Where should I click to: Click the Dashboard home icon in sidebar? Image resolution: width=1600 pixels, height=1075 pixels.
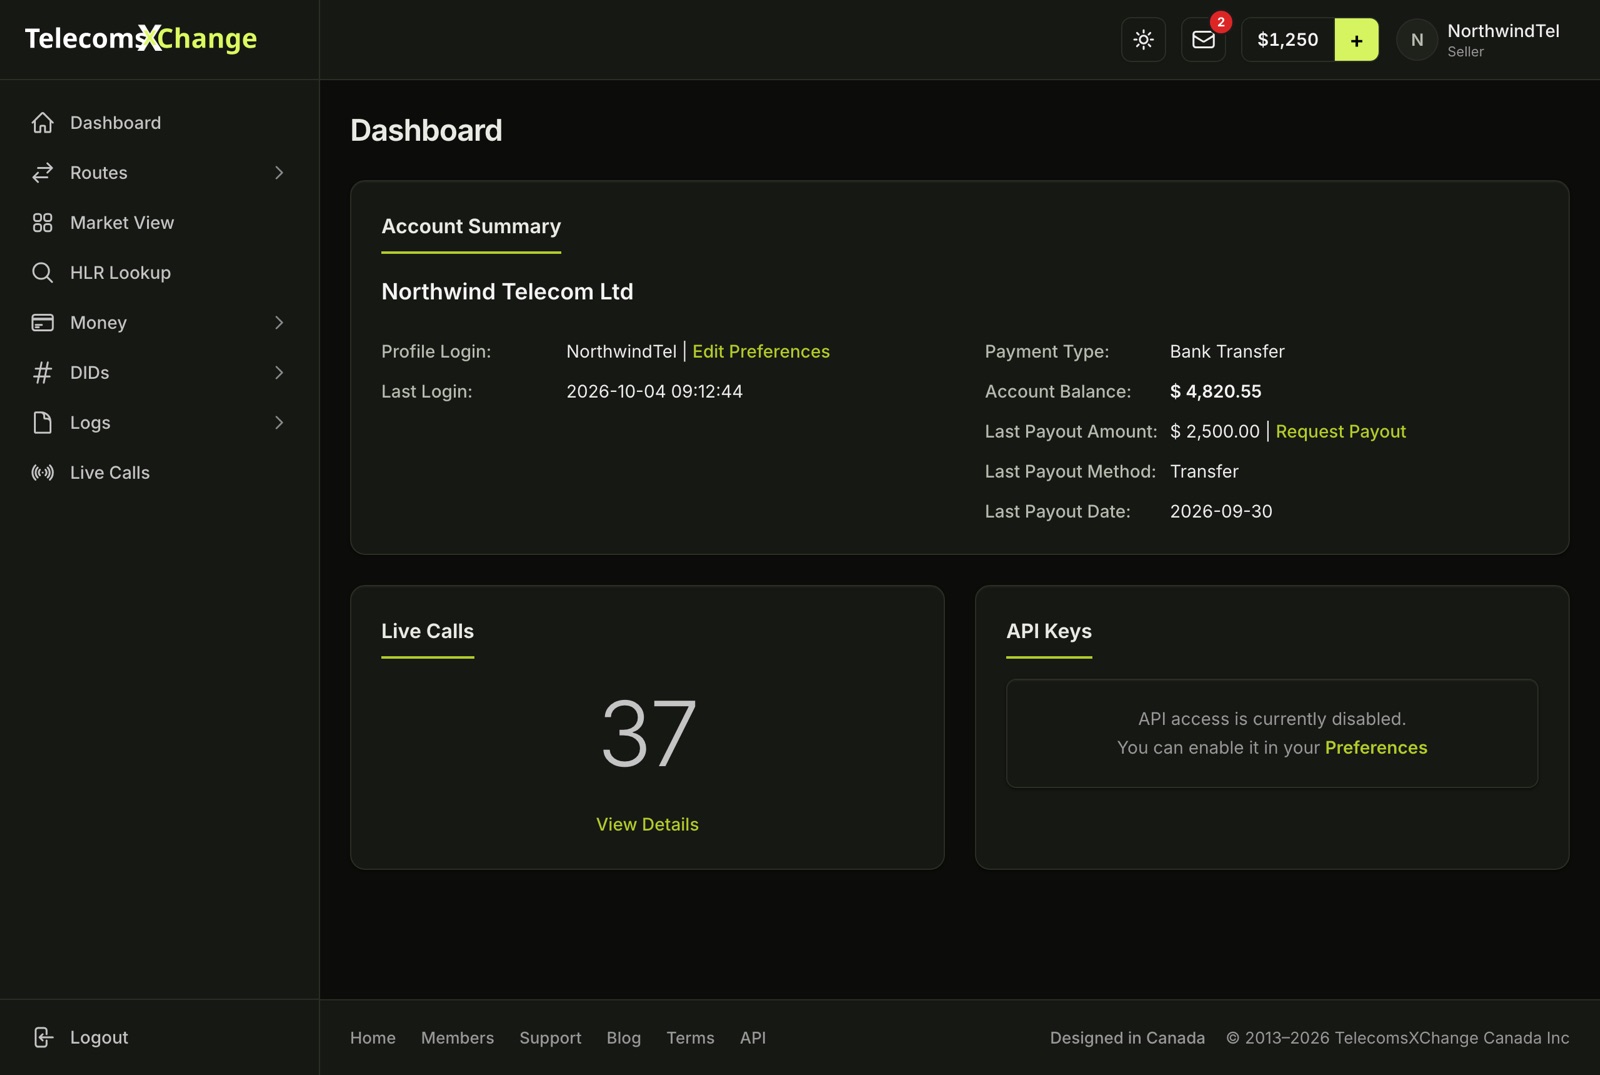[42, 123]
